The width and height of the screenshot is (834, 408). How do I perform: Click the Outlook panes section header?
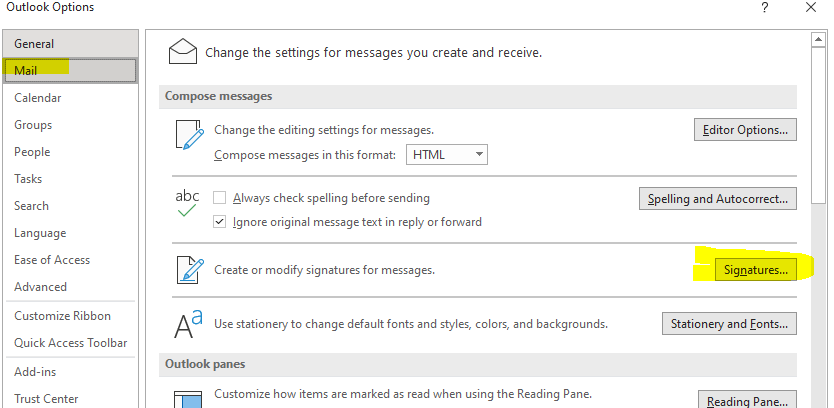[x=478, y=364]
